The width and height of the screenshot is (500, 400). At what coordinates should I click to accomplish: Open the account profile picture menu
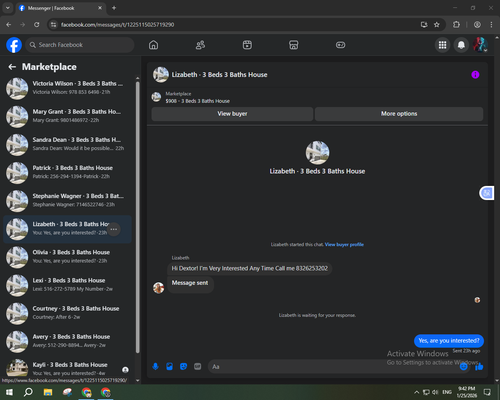480,45
